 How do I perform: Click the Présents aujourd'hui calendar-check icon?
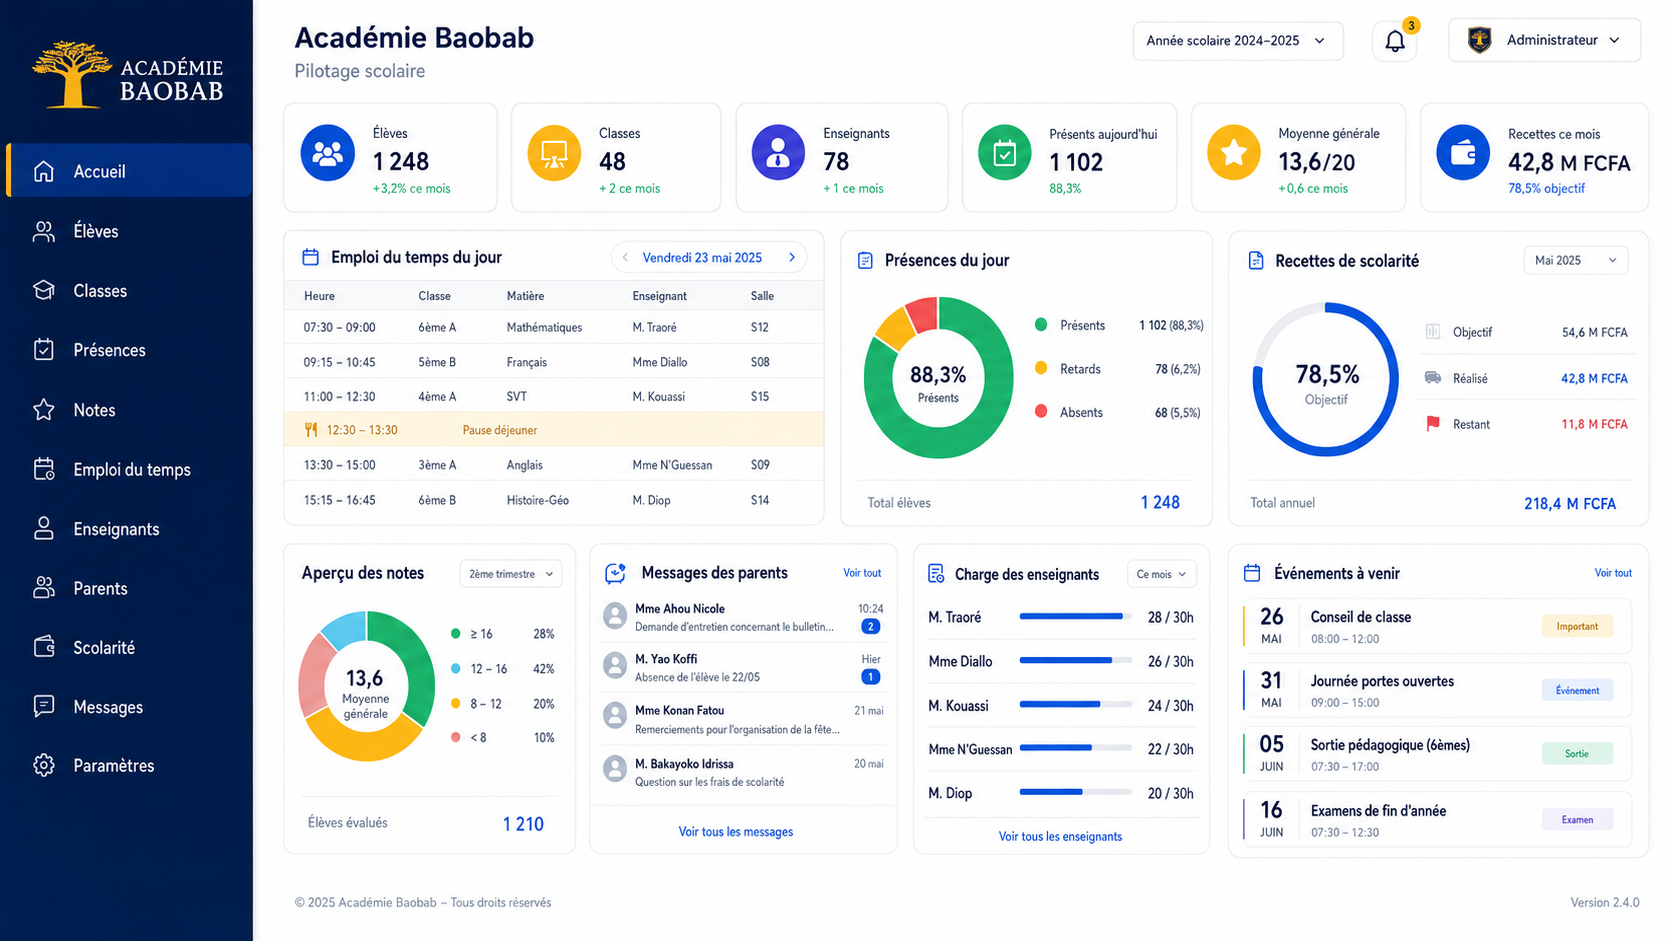click(1004, 153)
